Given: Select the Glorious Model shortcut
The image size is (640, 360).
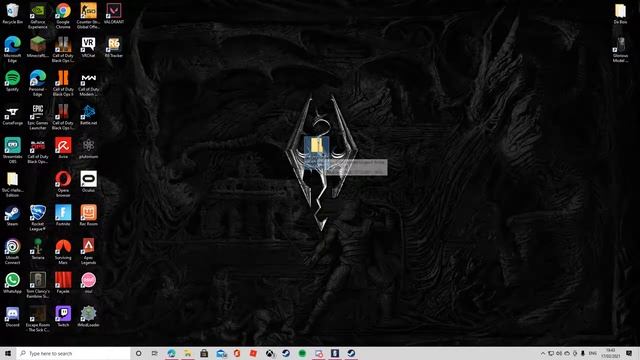Looking at the screenshot, I should point(620,50).
